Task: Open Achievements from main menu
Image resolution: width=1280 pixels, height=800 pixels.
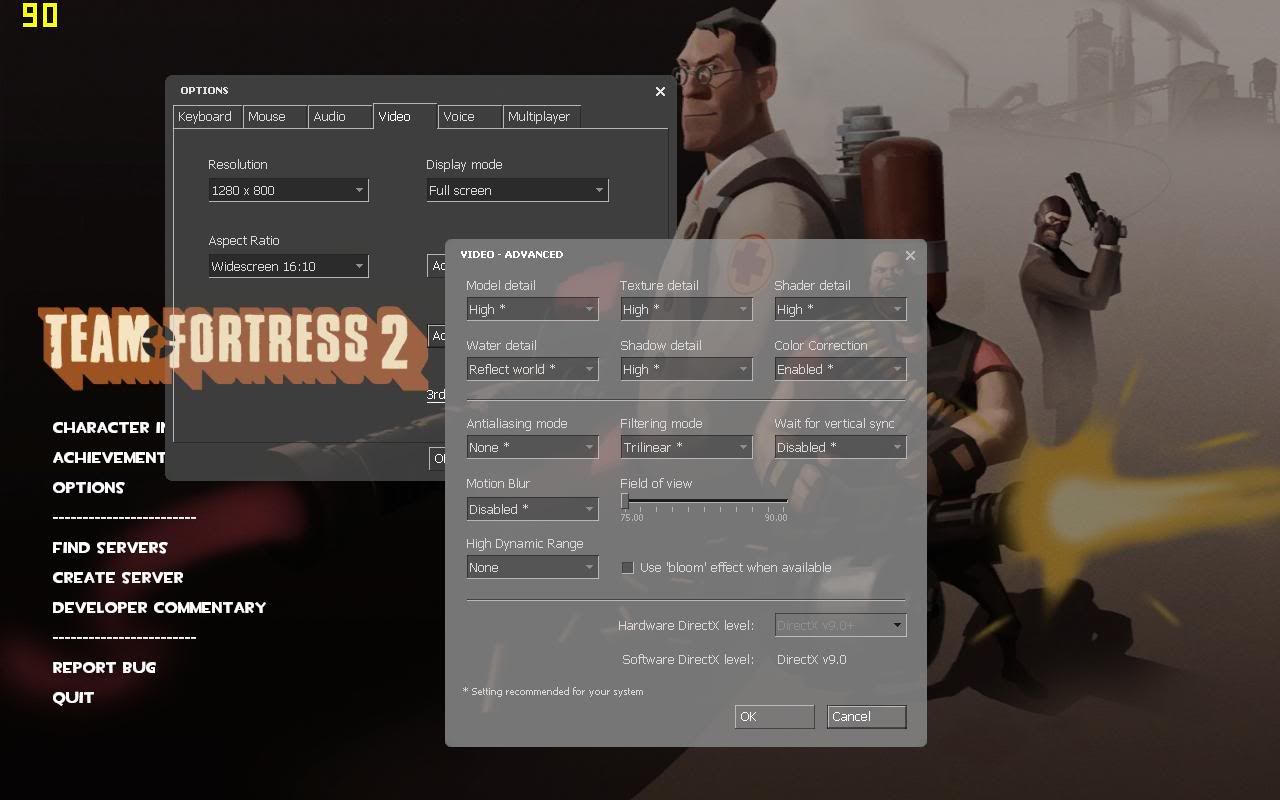Action: [109, 457]
